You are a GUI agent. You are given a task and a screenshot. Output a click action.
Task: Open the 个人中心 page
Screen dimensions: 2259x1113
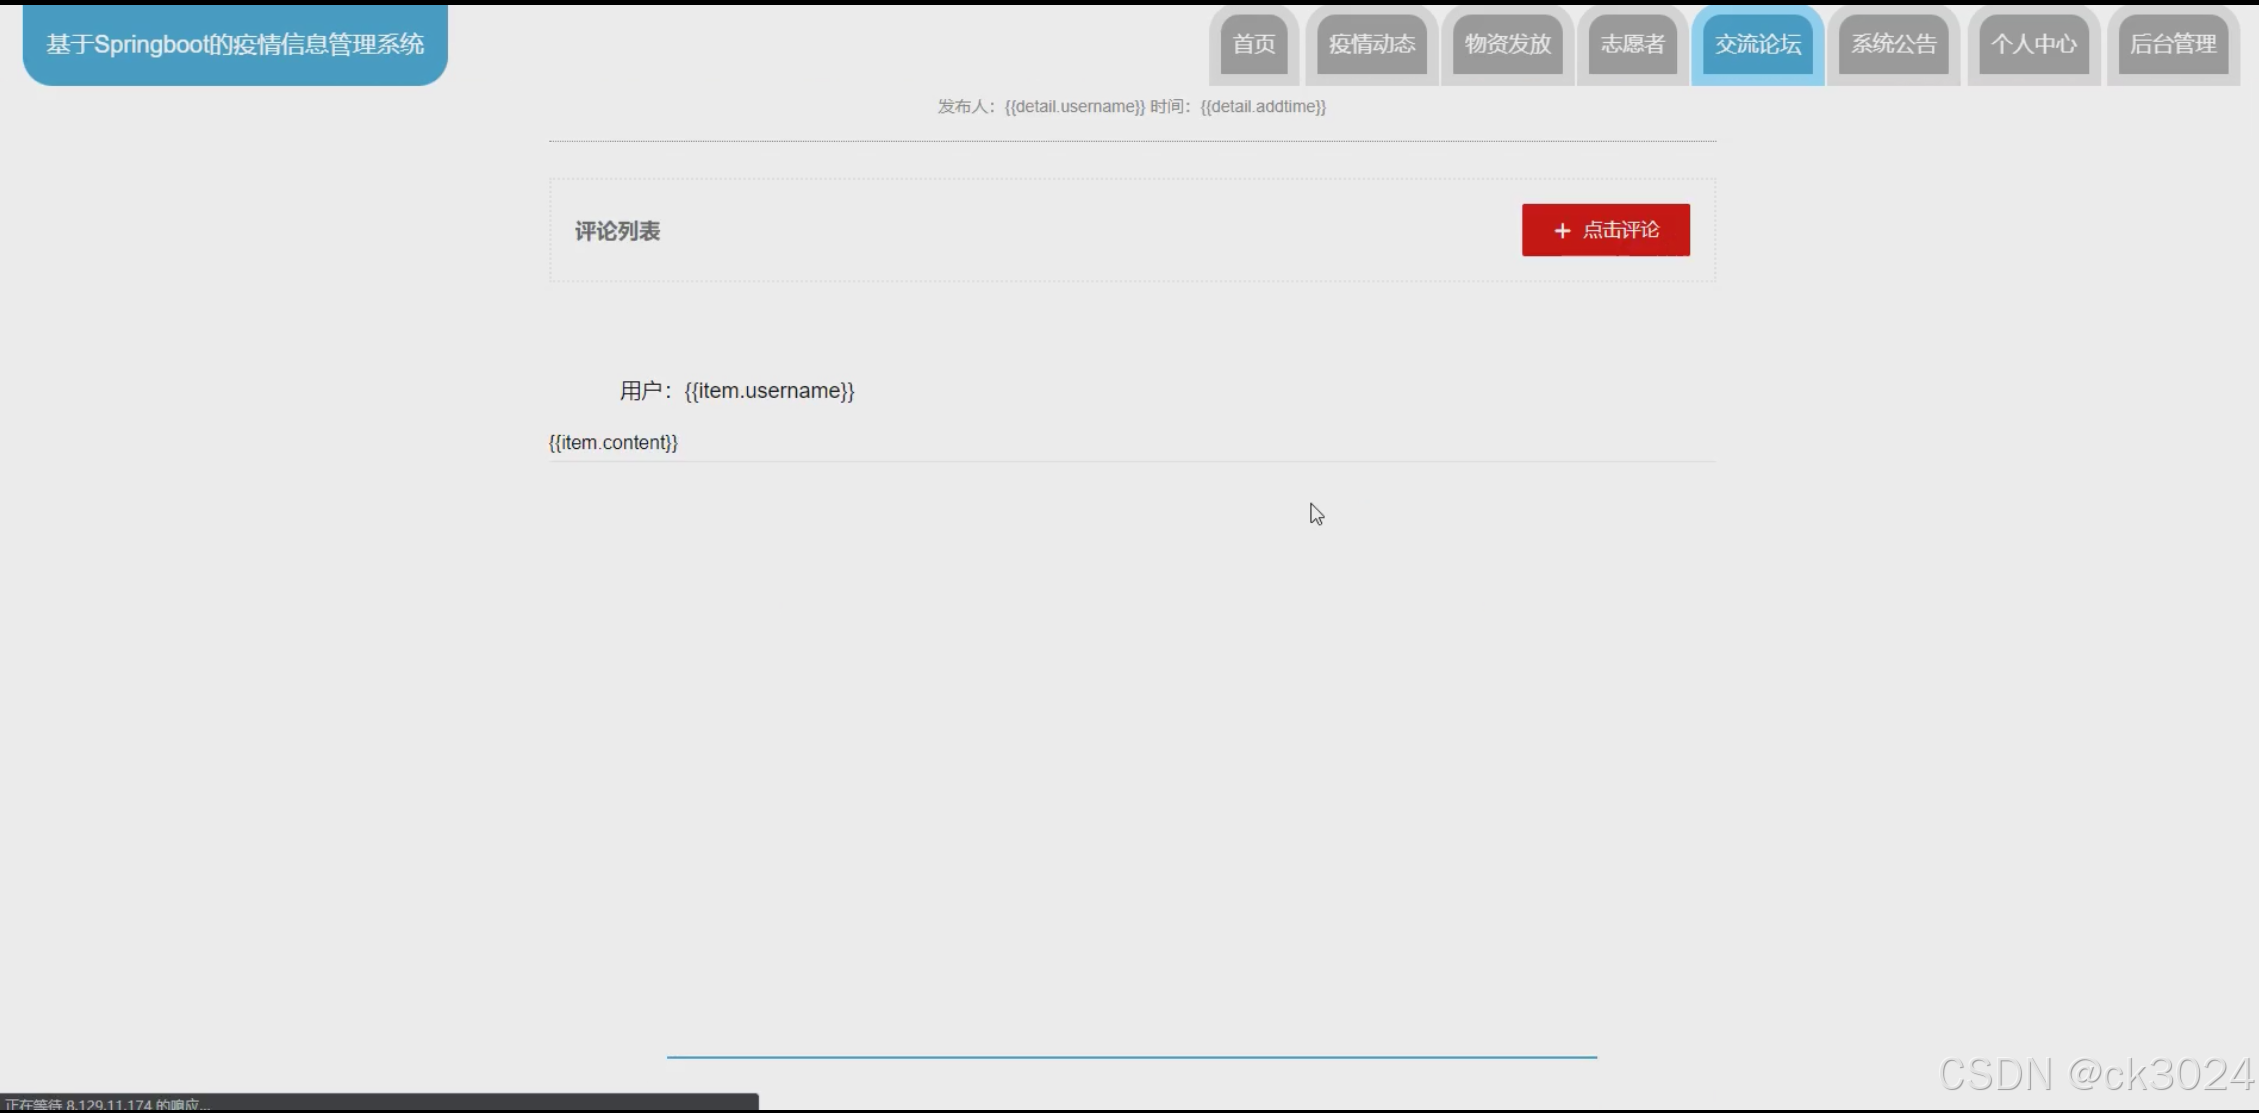point(2033,44)
